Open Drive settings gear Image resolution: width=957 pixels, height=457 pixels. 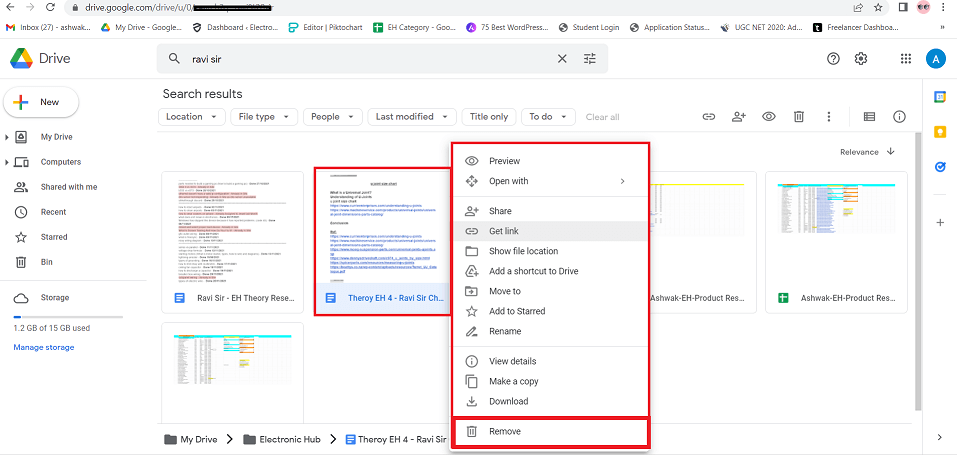click(x=861, y=59)
